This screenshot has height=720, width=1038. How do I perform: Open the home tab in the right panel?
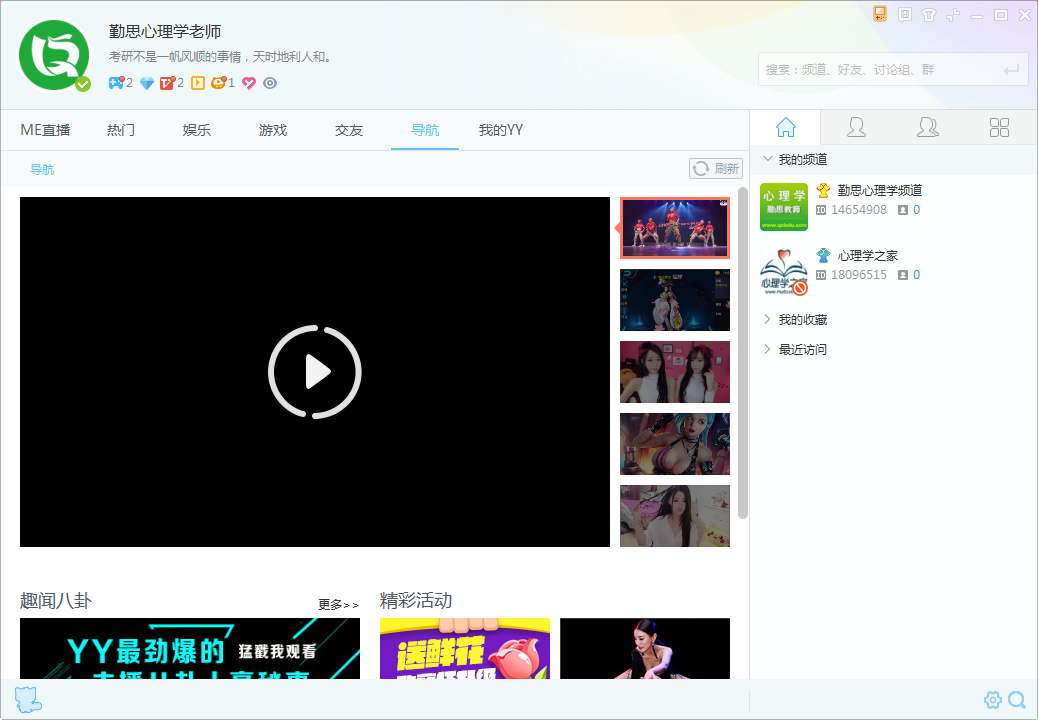[786, 127]
